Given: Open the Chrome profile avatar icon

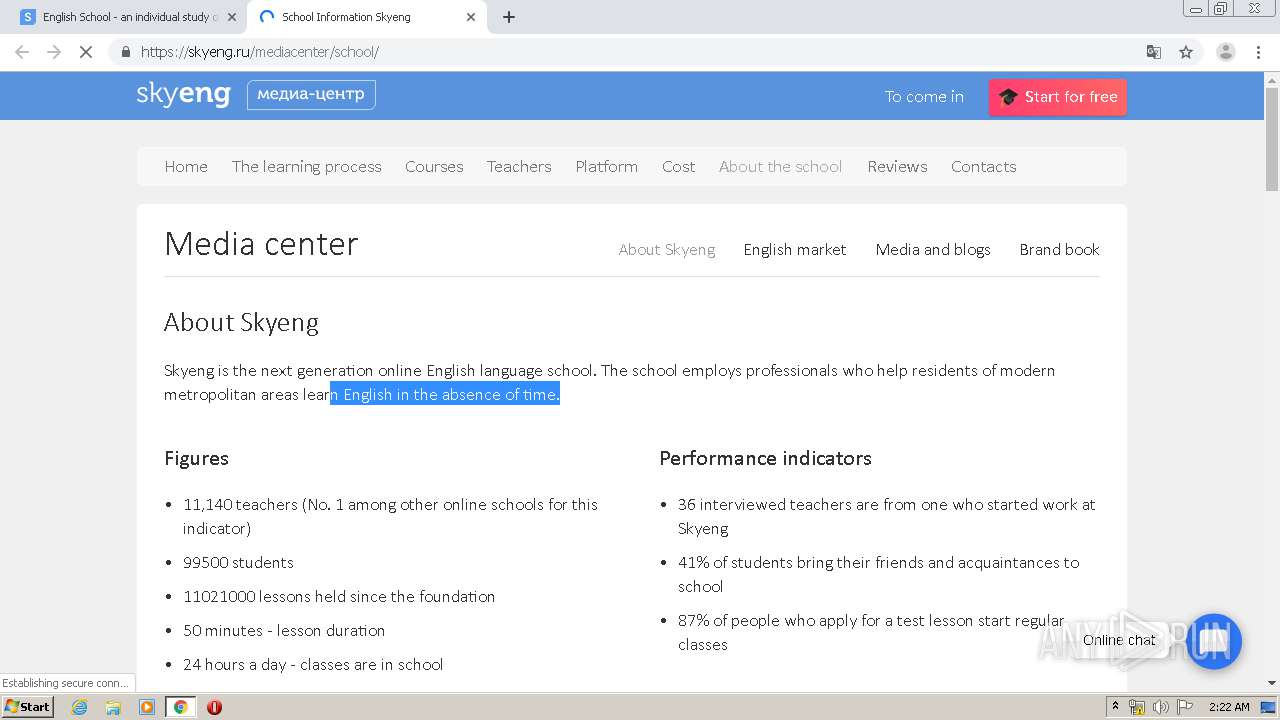Looking at the screenshot, I should pyautogui.click(x=1226, y=52).
